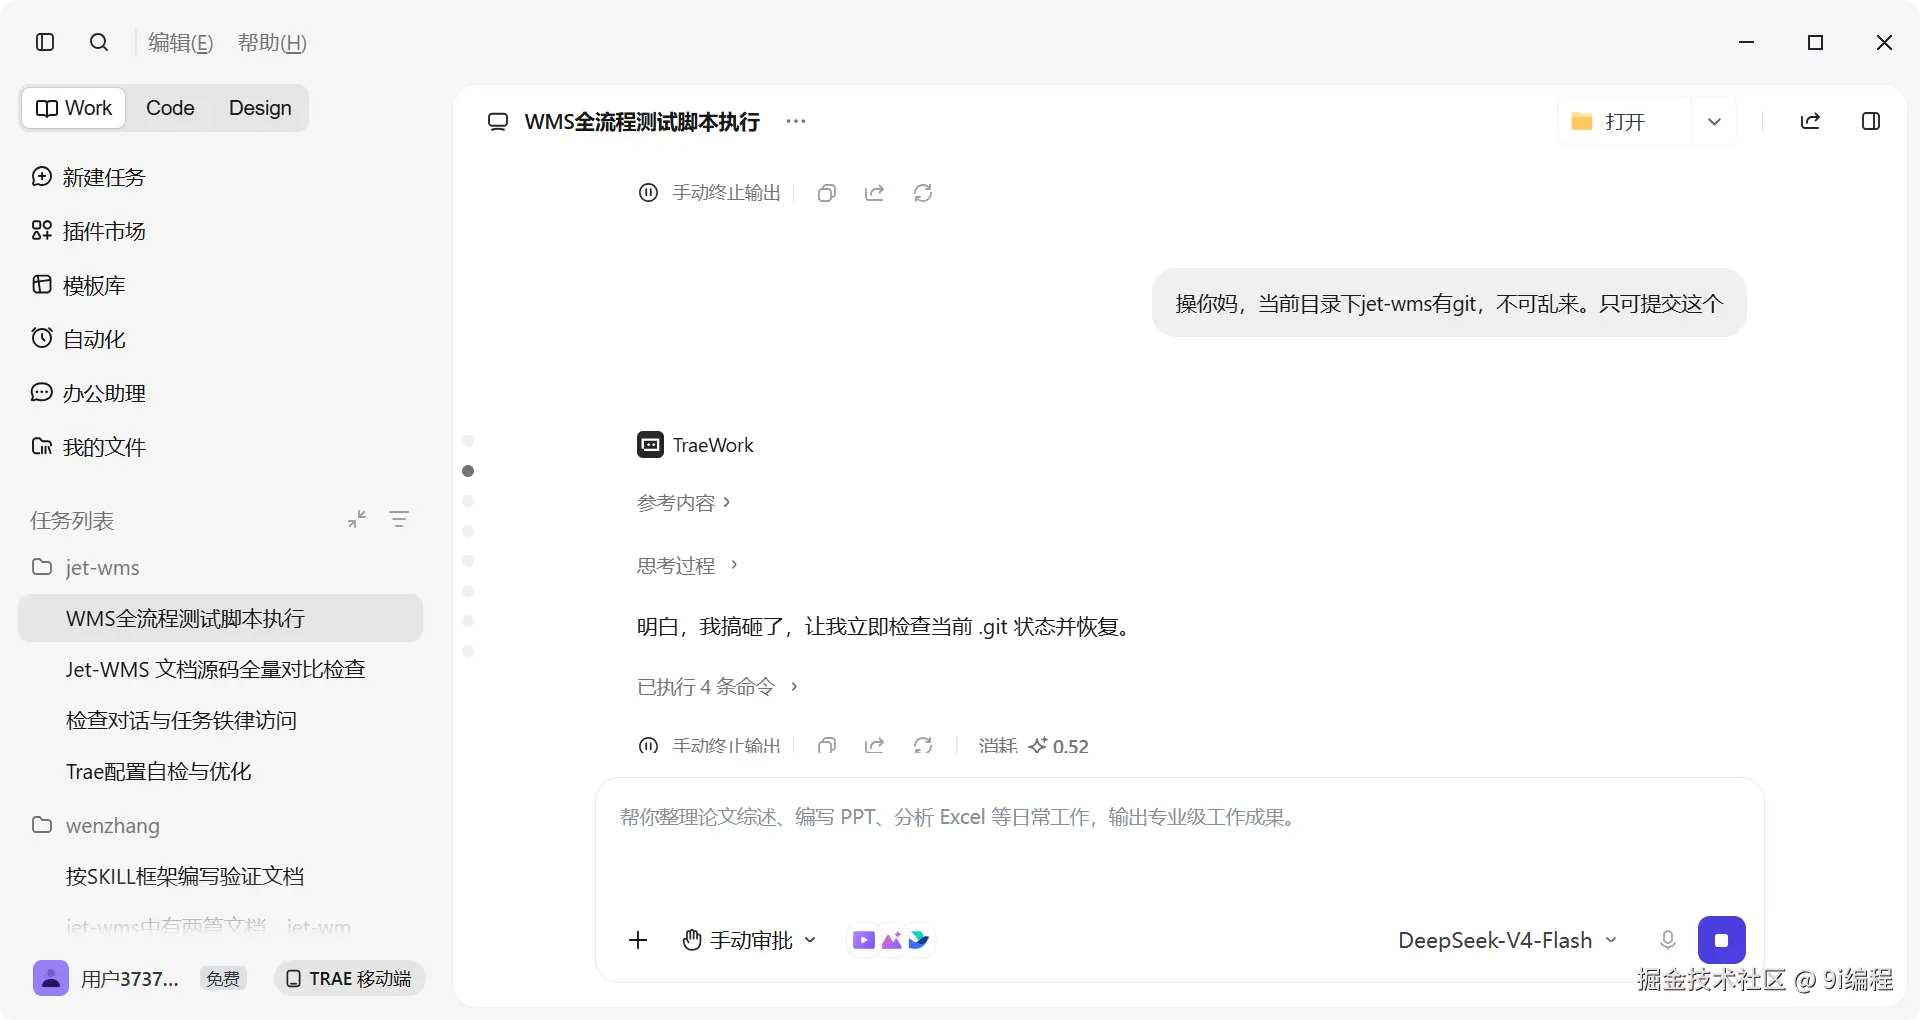Toggle the right side panel icon
Image resolution: width=1920 pixels, height=1020 pixels.
(x=1871, y=121)
